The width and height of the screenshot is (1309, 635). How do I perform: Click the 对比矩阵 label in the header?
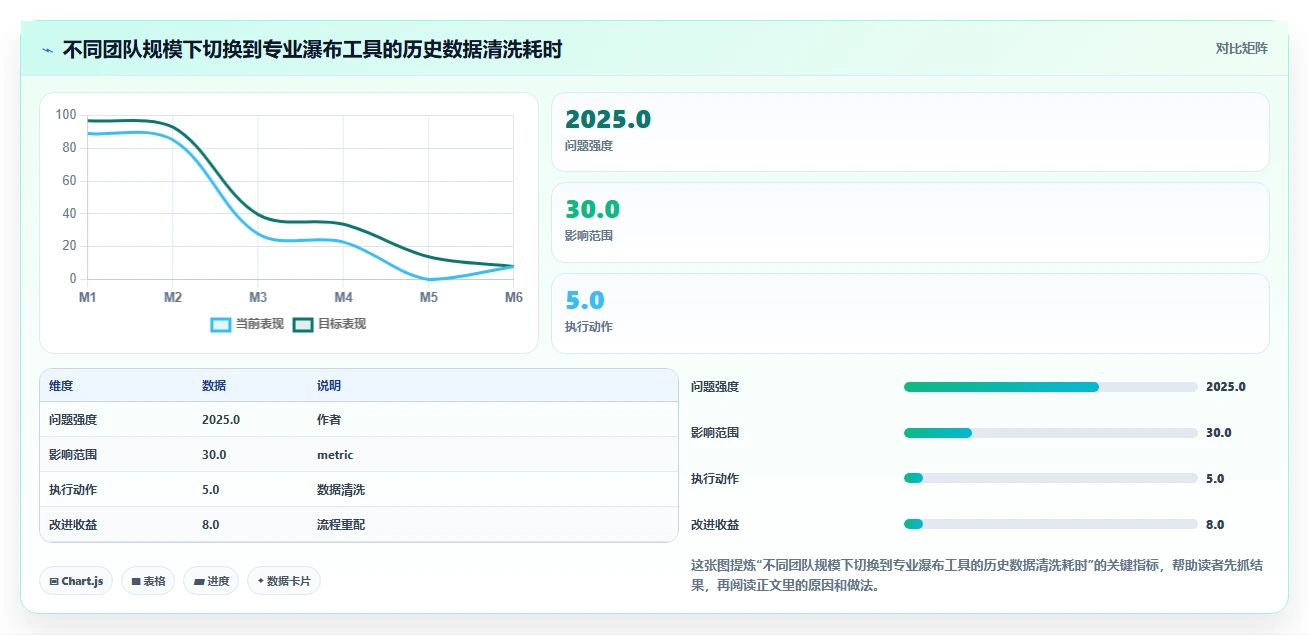tap(1241, 48)
